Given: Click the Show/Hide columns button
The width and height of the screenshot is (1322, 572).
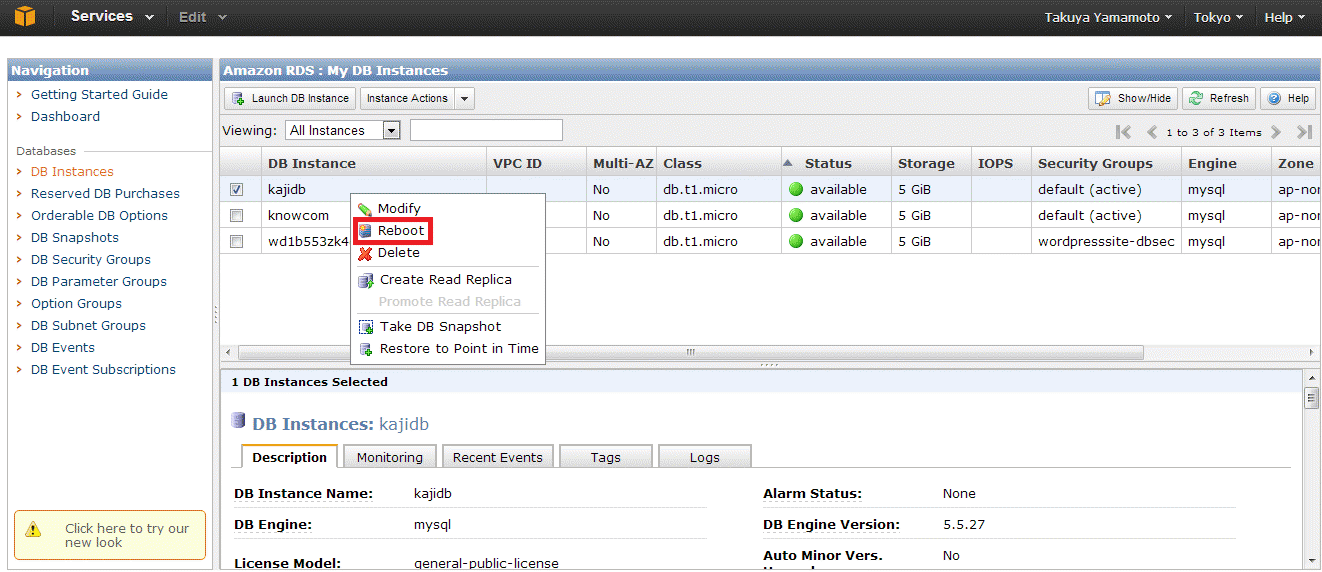Looking at the screenshot, I should coord(1133,98).
